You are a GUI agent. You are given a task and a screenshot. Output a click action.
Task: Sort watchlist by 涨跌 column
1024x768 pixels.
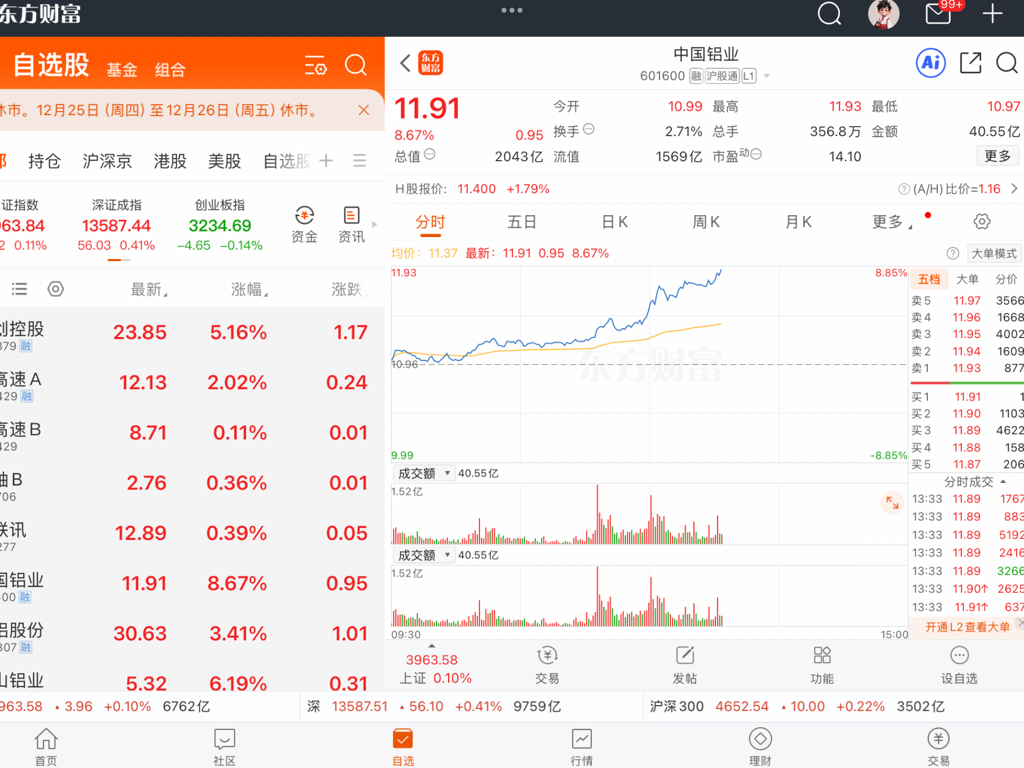click(x=349, y=289)
